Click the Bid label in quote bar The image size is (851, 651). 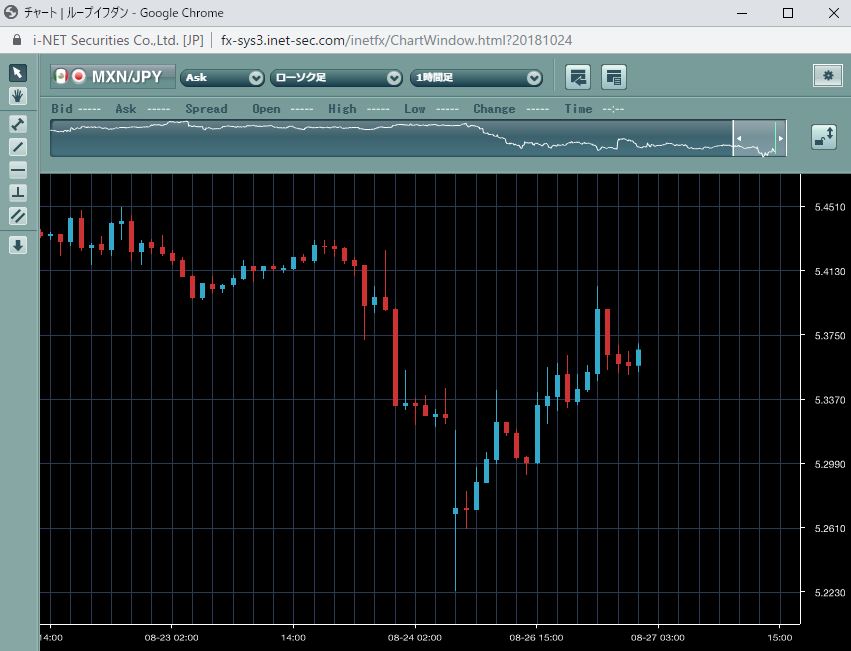62,109
